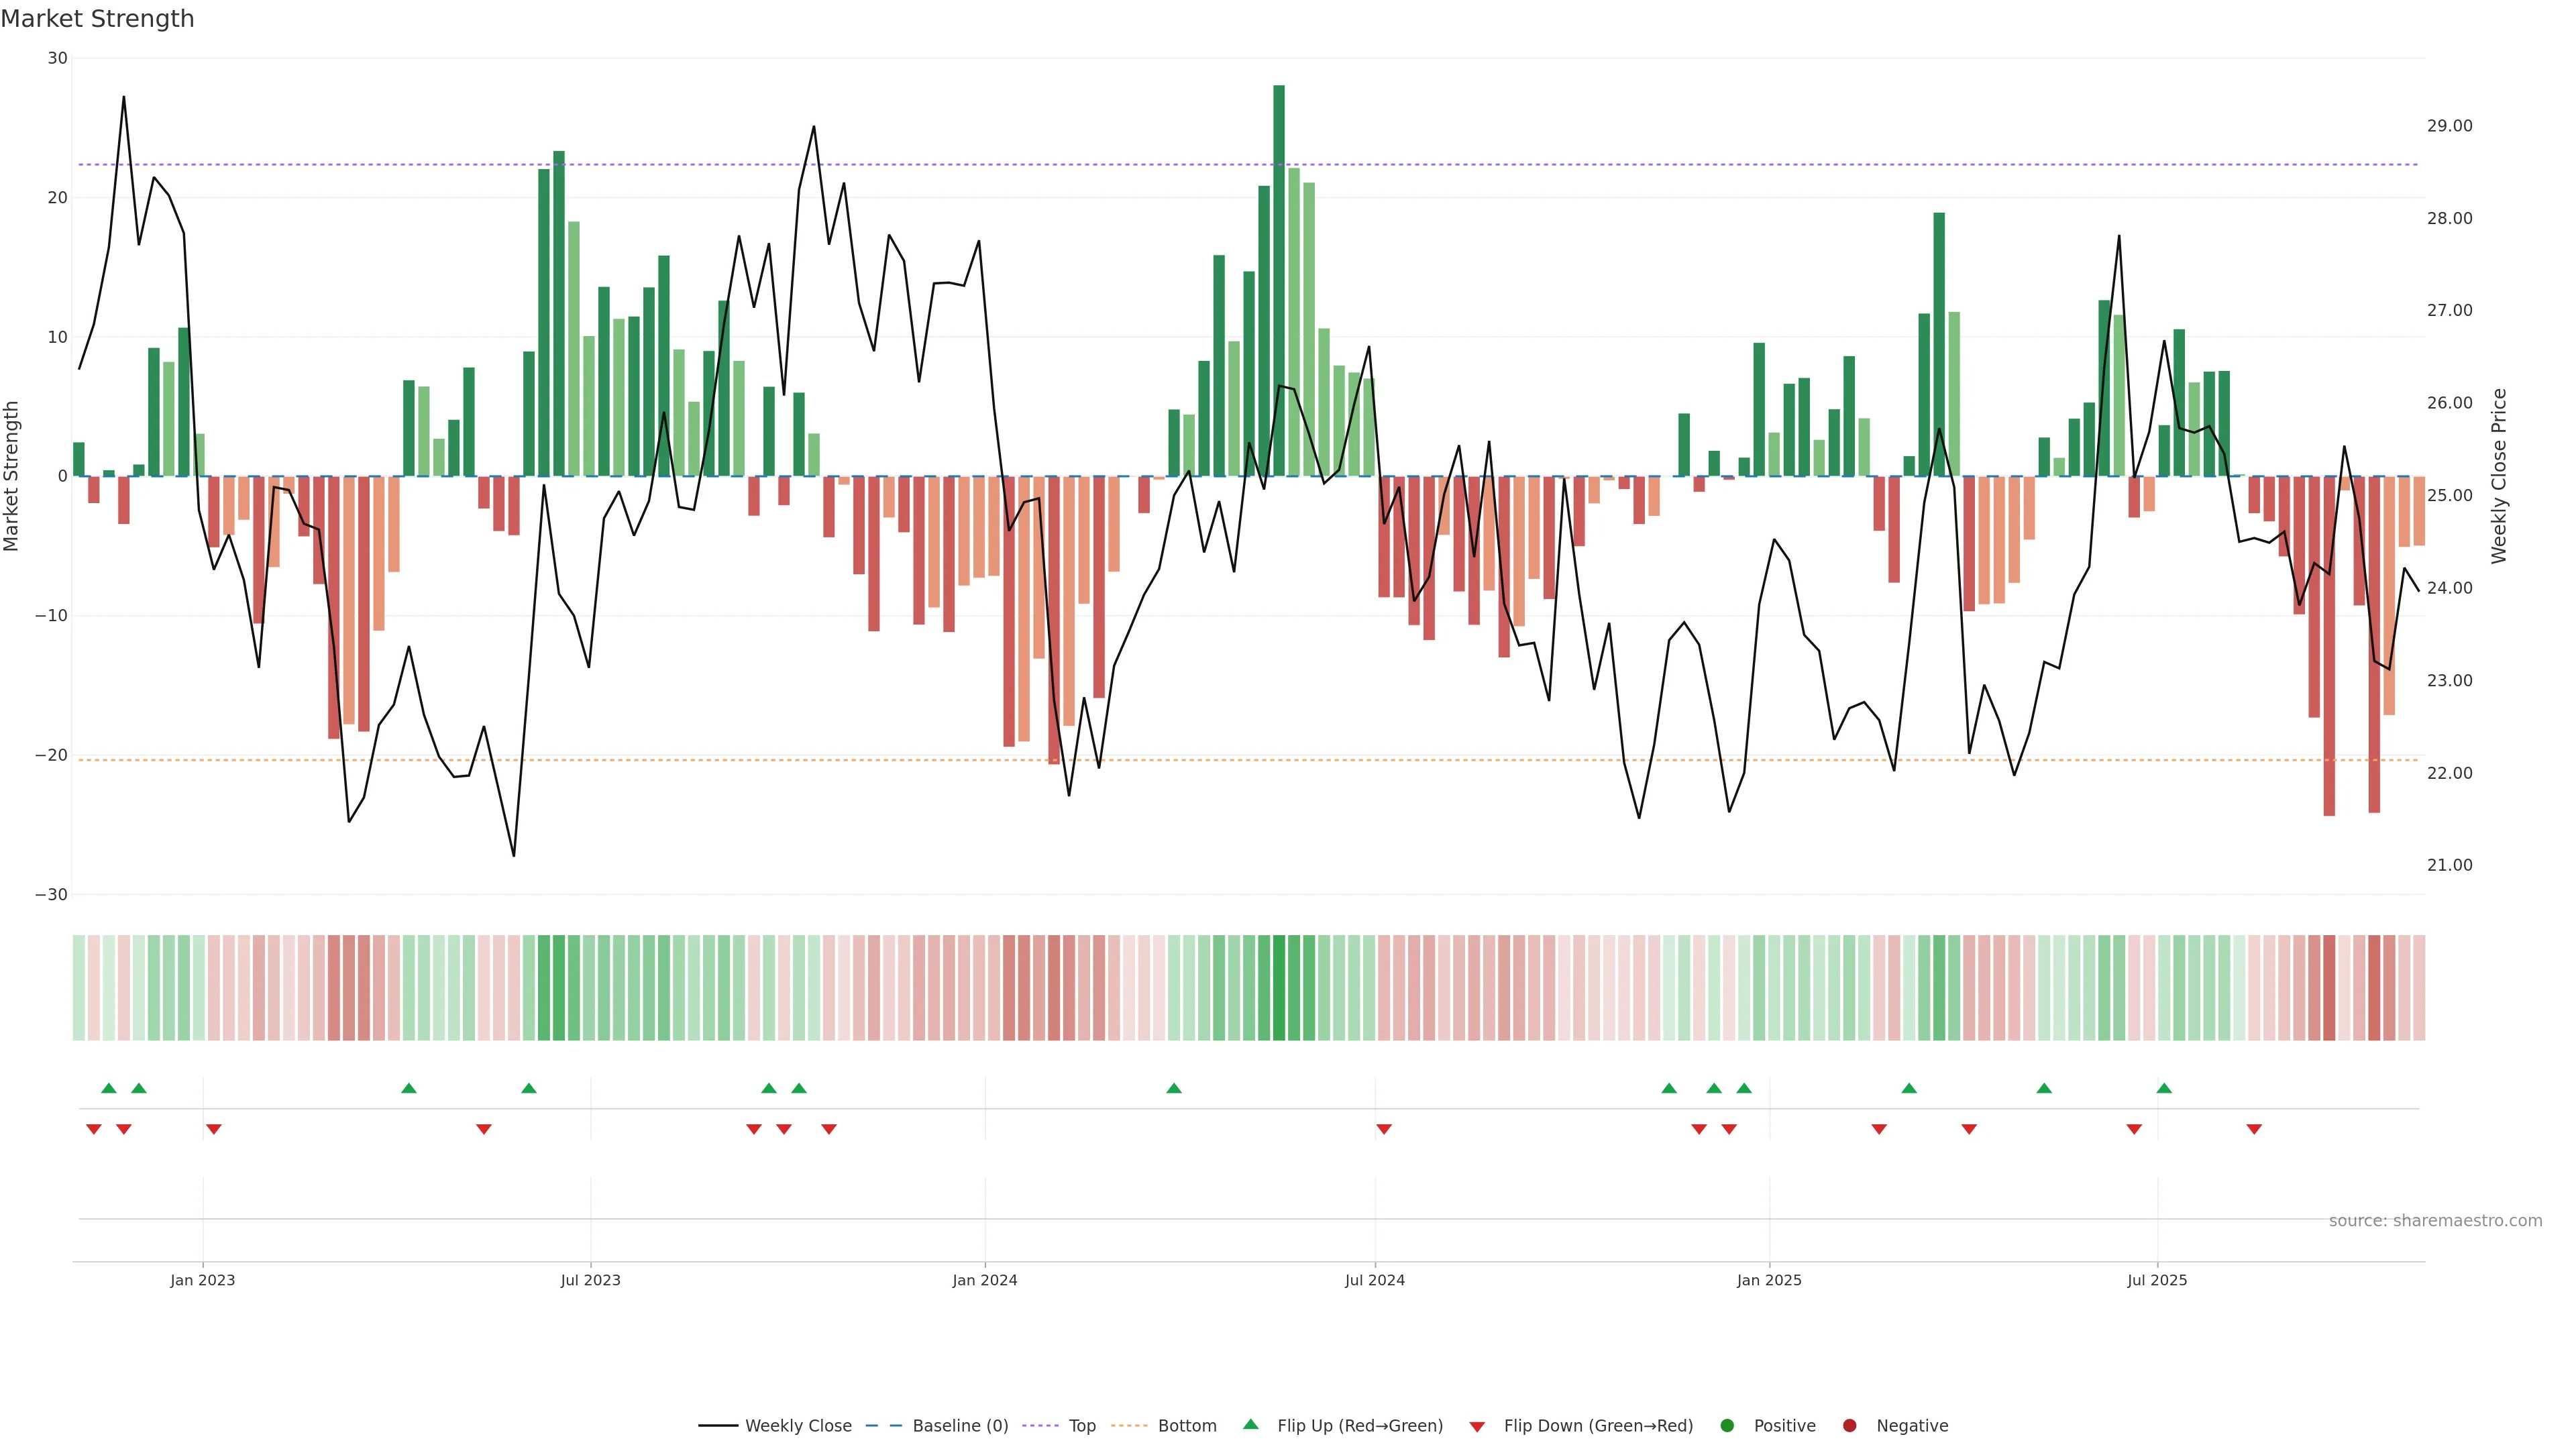2576x1449 pixels.
Task: Click the Jan 2024 x-axis label
Action: pos(984,1280)
